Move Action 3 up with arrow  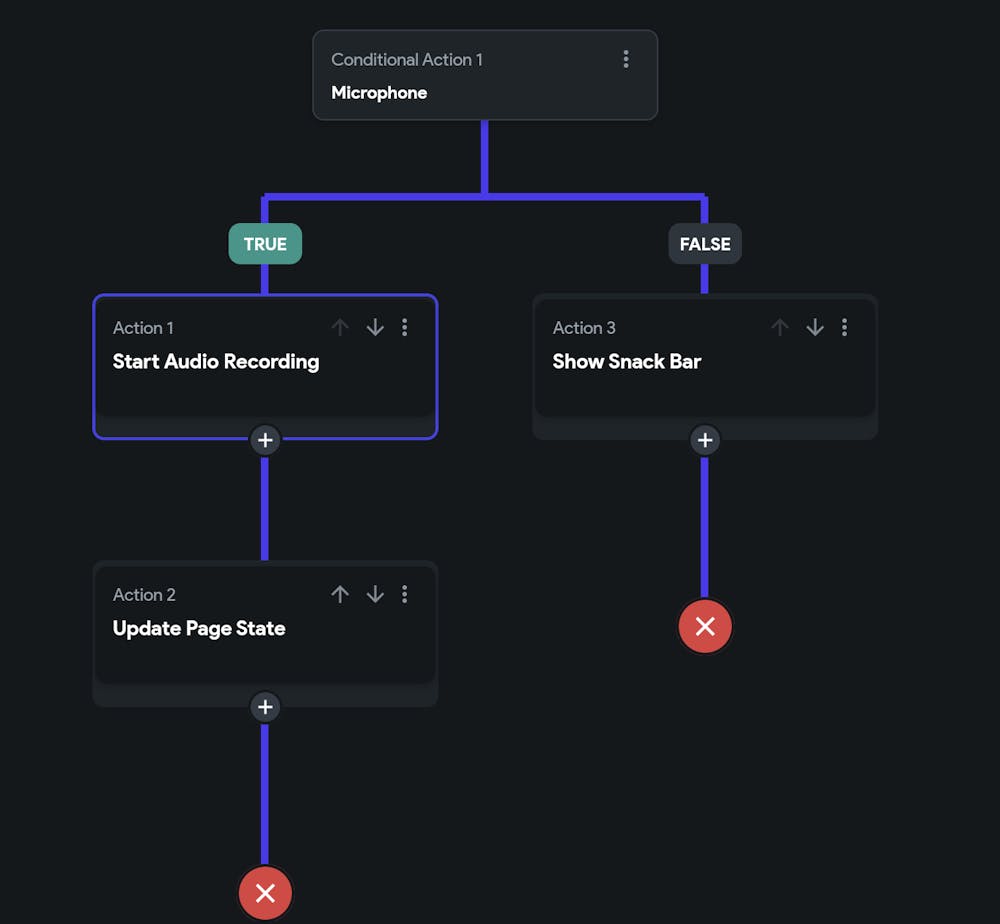(780, 327)
